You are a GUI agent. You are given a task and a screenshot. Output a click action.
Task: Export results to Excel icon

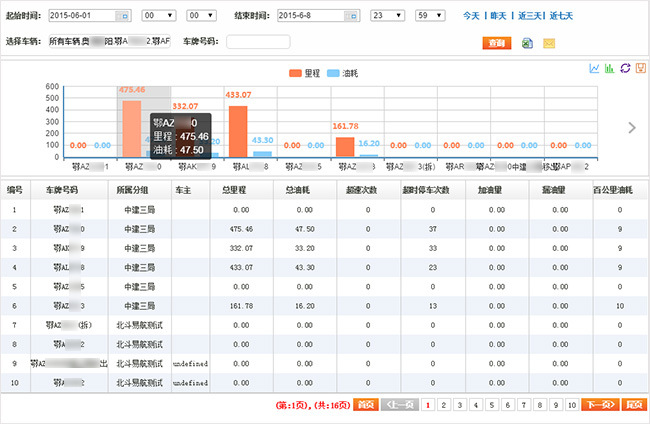pos(527,43)
